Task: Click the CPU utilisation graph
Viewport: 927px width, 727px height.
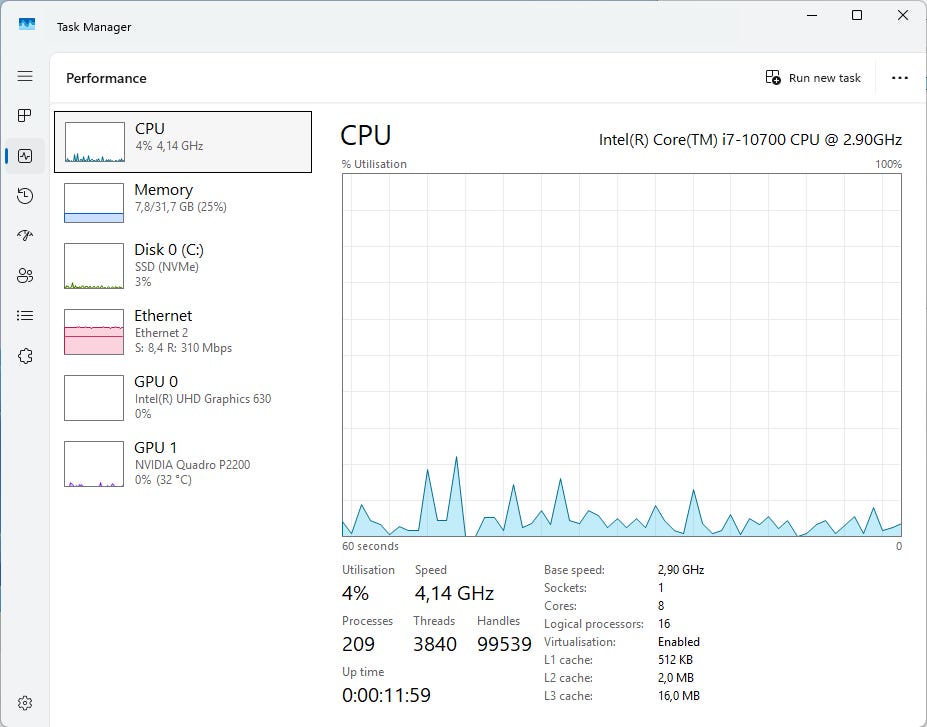Action: click(x=621, y=355)
